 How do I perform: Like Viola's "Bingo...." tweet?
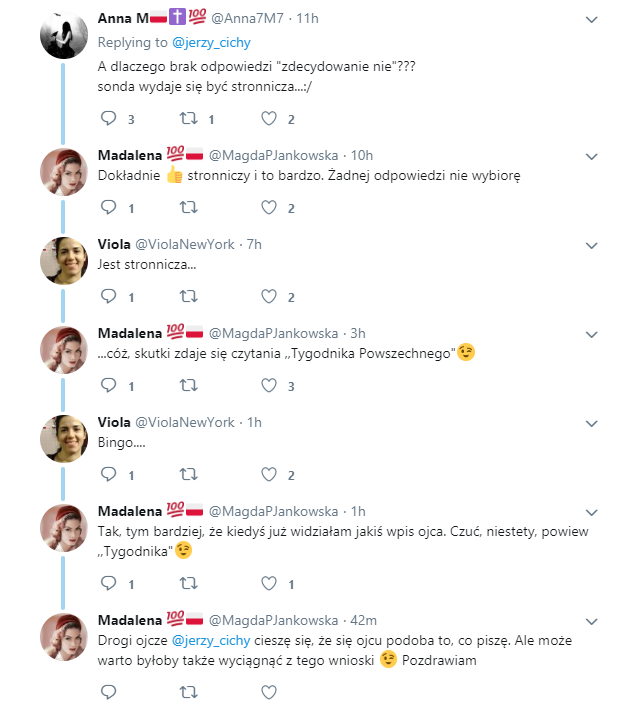coord(267,474)
